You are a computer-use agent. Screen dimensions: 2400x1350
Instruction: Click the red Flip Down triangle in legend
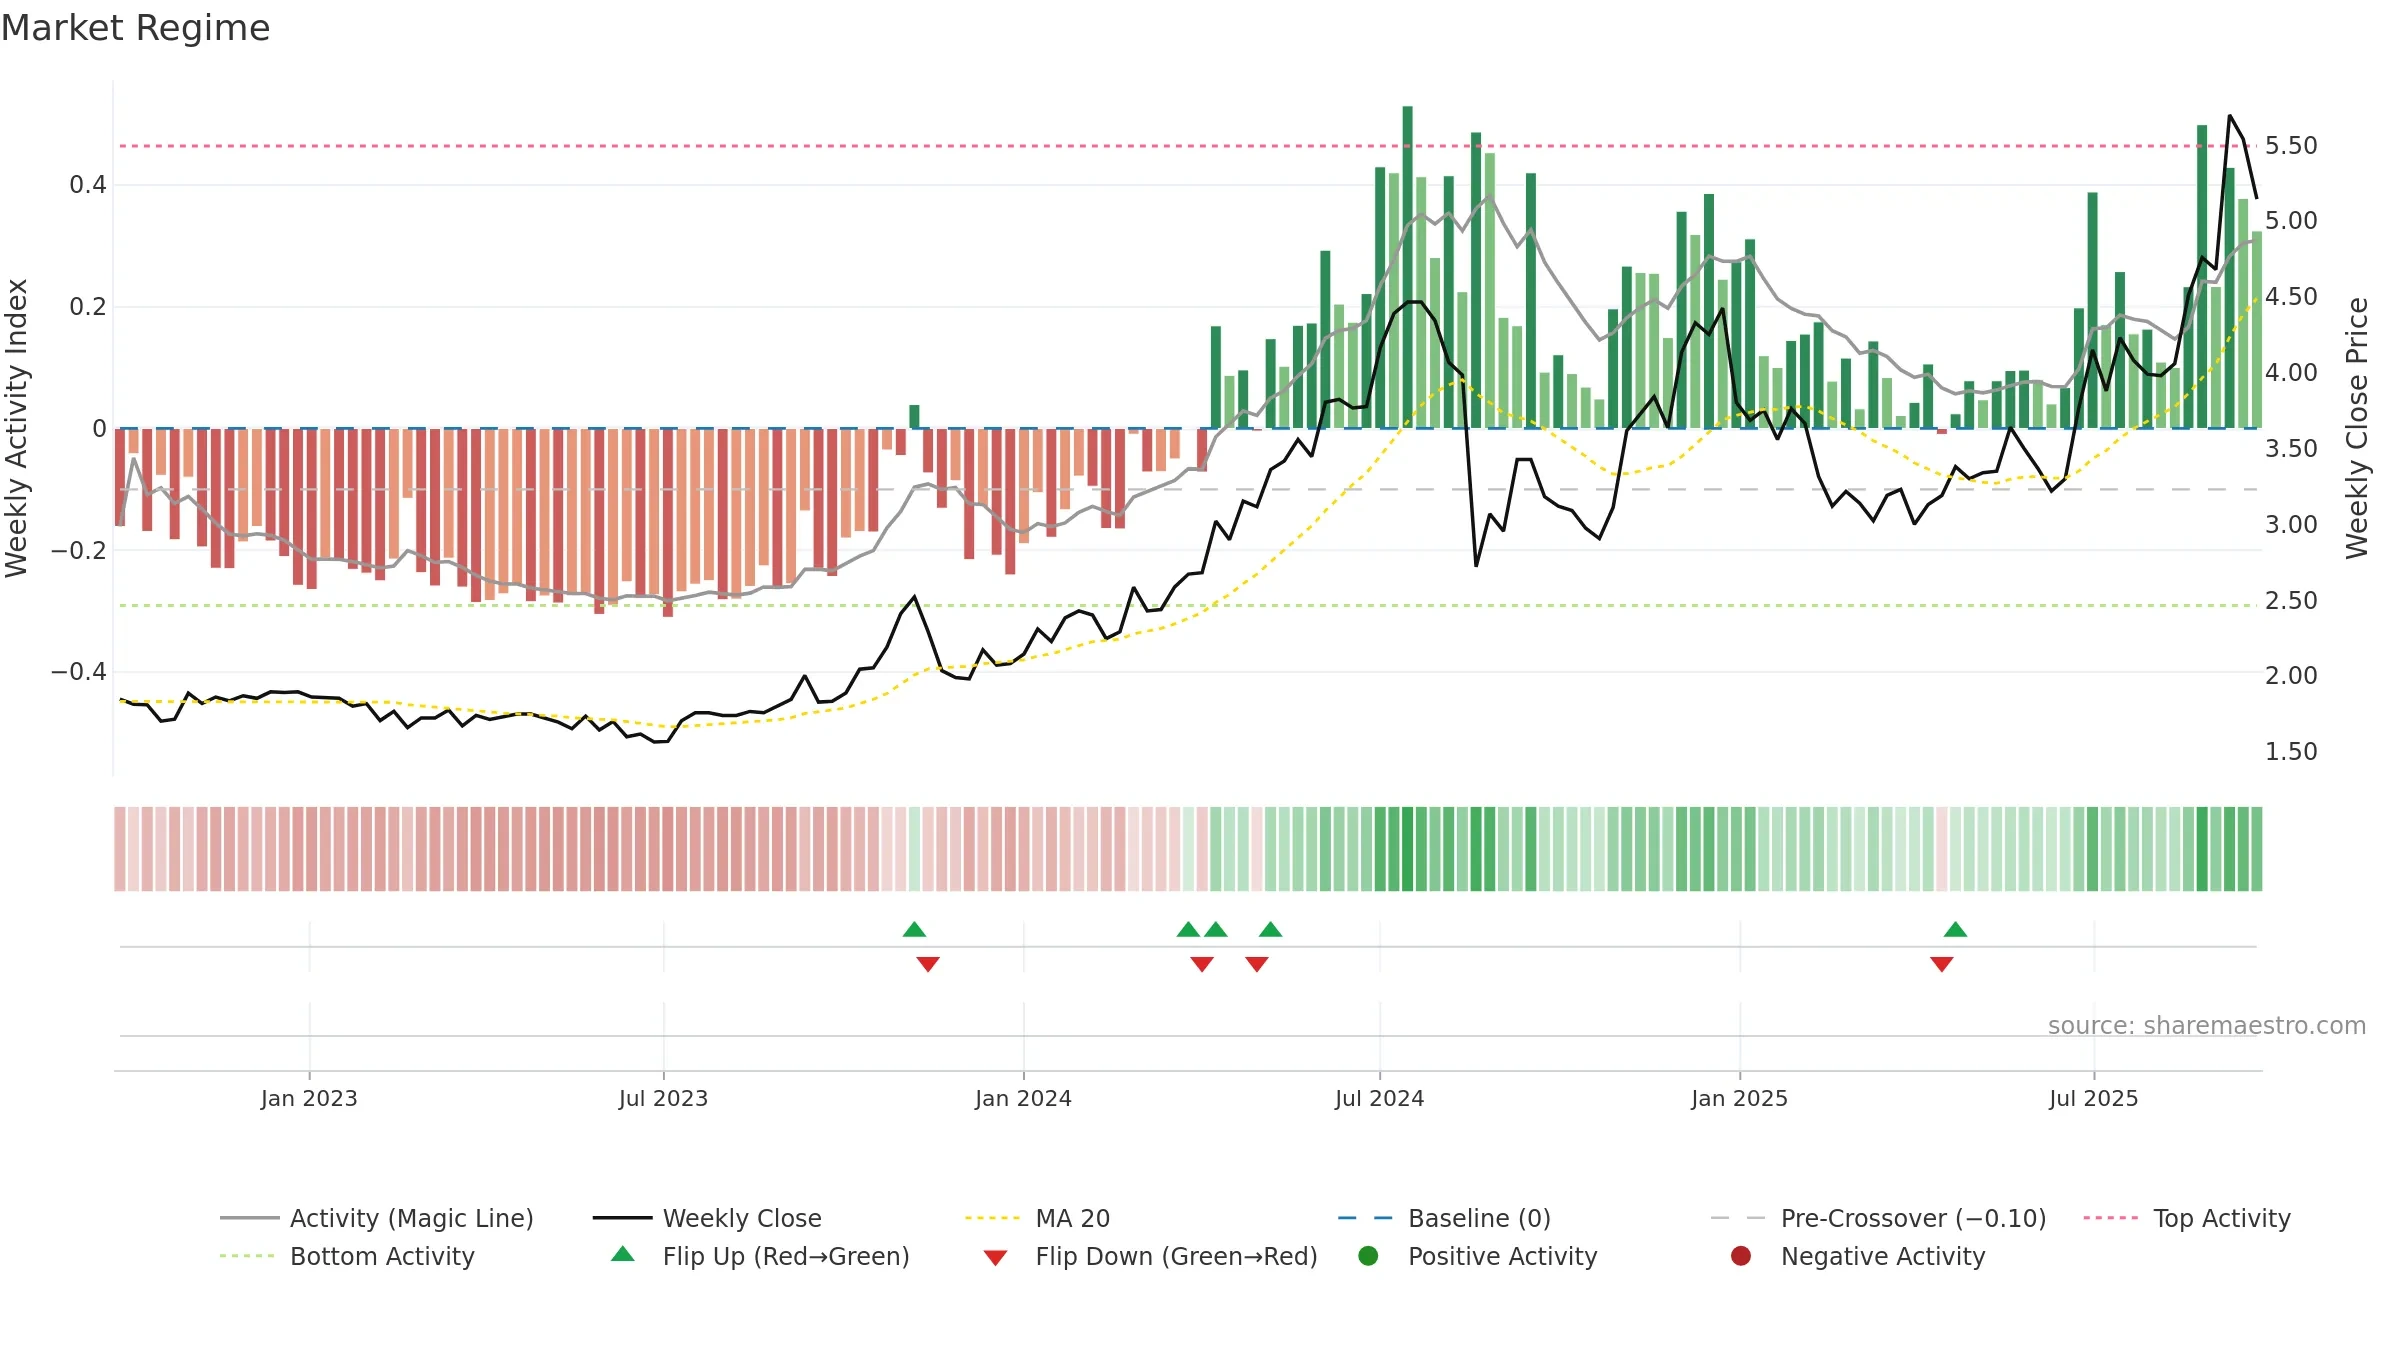tap(995, 1258)
